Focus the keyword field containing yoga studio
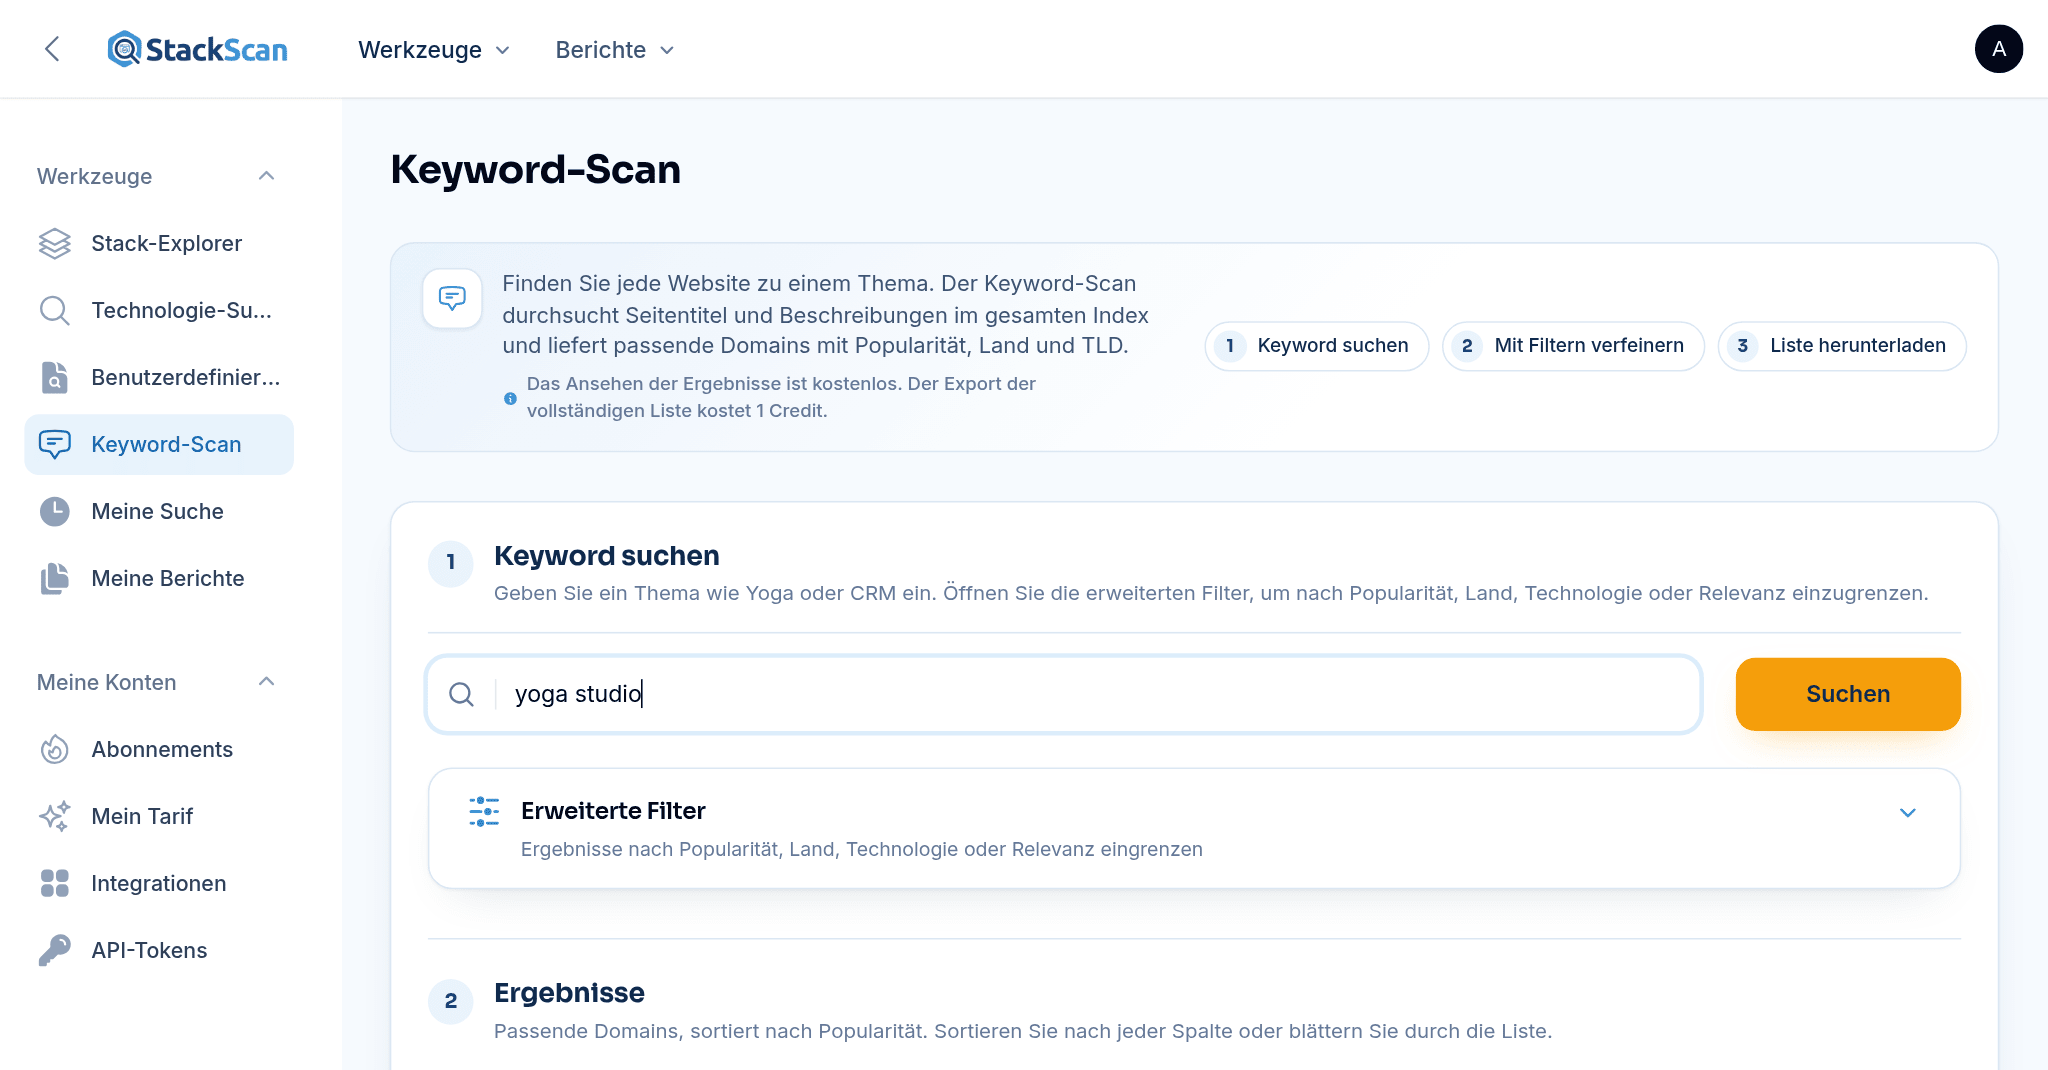This screenshot has width=2048, height=1070. 1064,694
